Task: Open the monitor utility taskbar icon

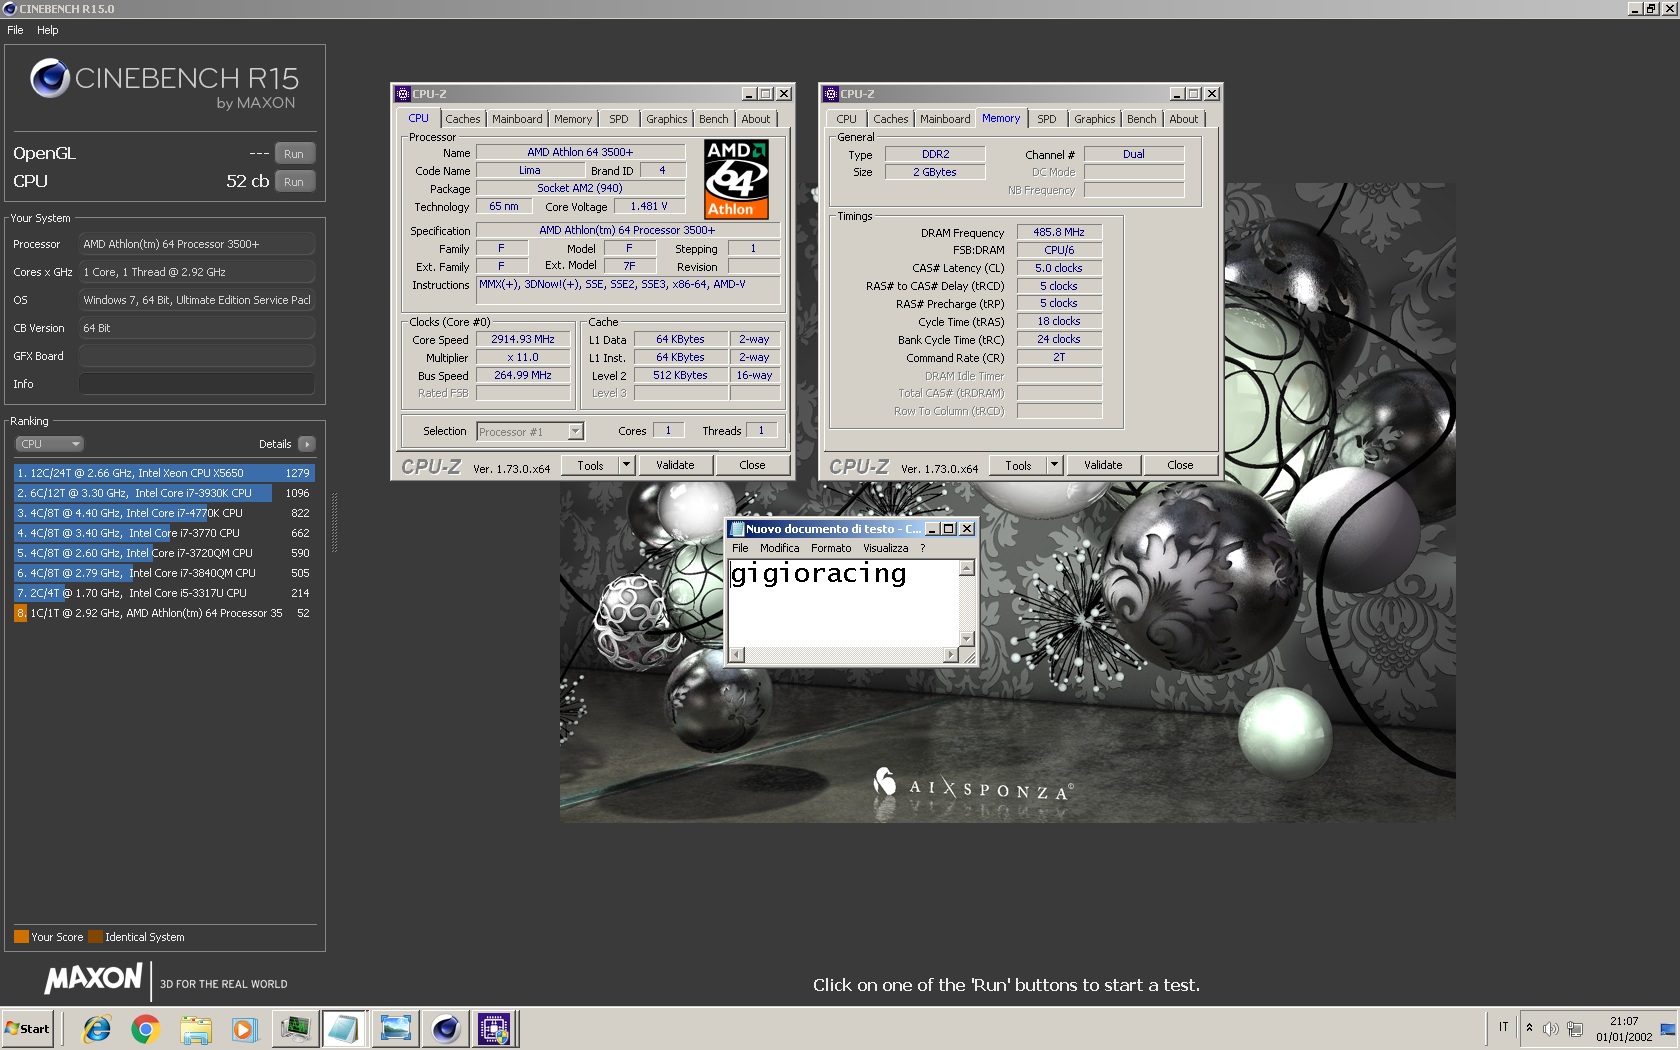Action: (295, 1028)
